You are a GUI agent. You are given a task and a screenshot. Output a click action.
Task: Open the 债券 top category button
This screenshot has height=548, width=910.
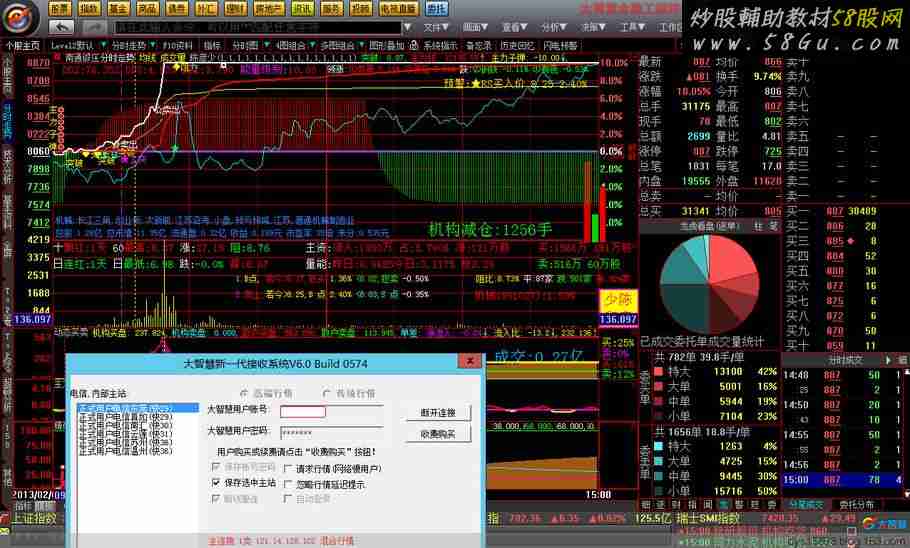(176, 8)
